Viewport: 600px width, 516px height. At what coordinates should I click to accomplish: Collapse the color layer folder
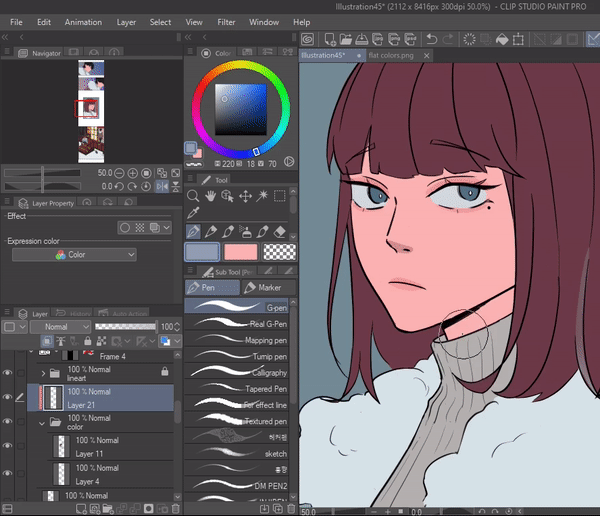pos(42,424)
